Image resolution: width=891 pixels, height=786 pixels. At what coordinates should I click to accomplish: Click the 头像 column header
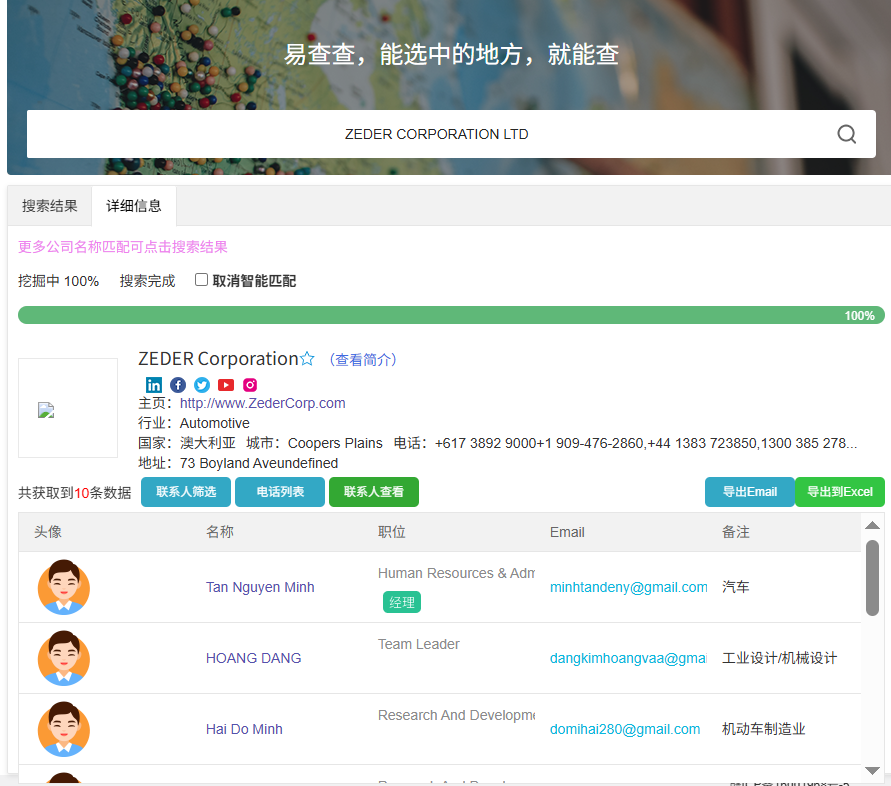click(48, 532)
